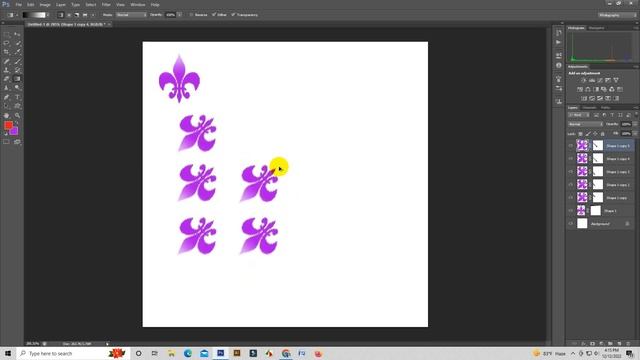
Task: Switch to the Navigator tab
Action: tap(596, 28)
